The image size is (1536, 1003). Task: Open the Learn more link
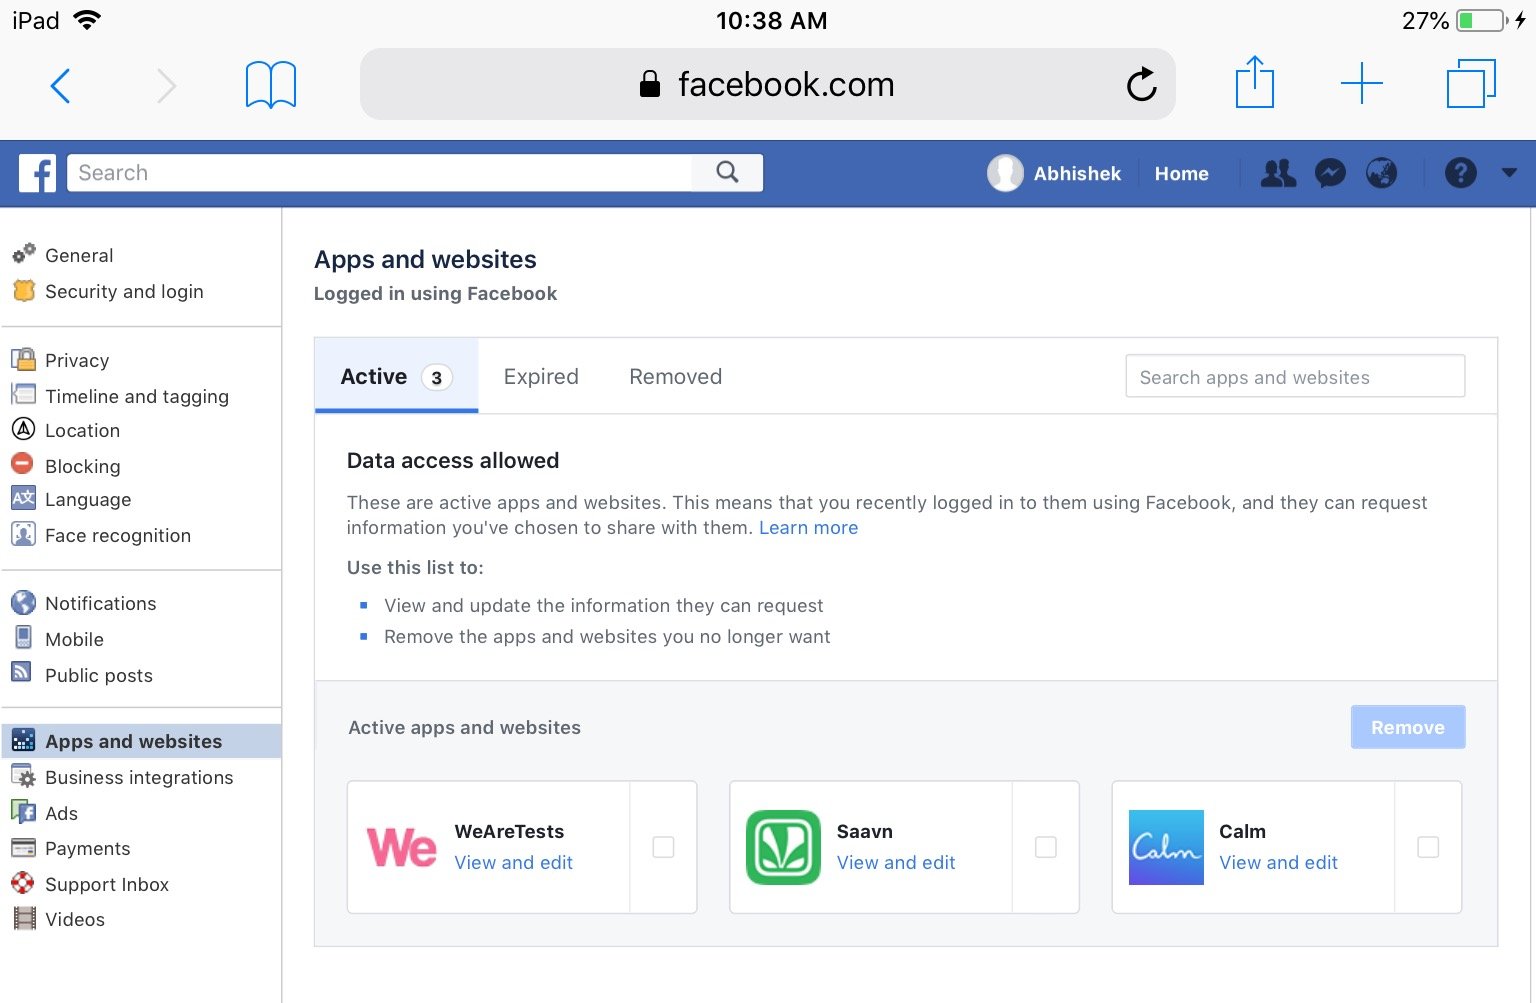pos(808,527)
